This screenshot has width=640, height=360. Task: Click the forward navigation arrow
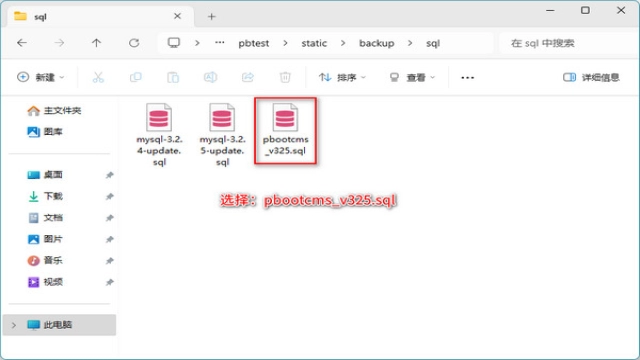pos(59,43)
